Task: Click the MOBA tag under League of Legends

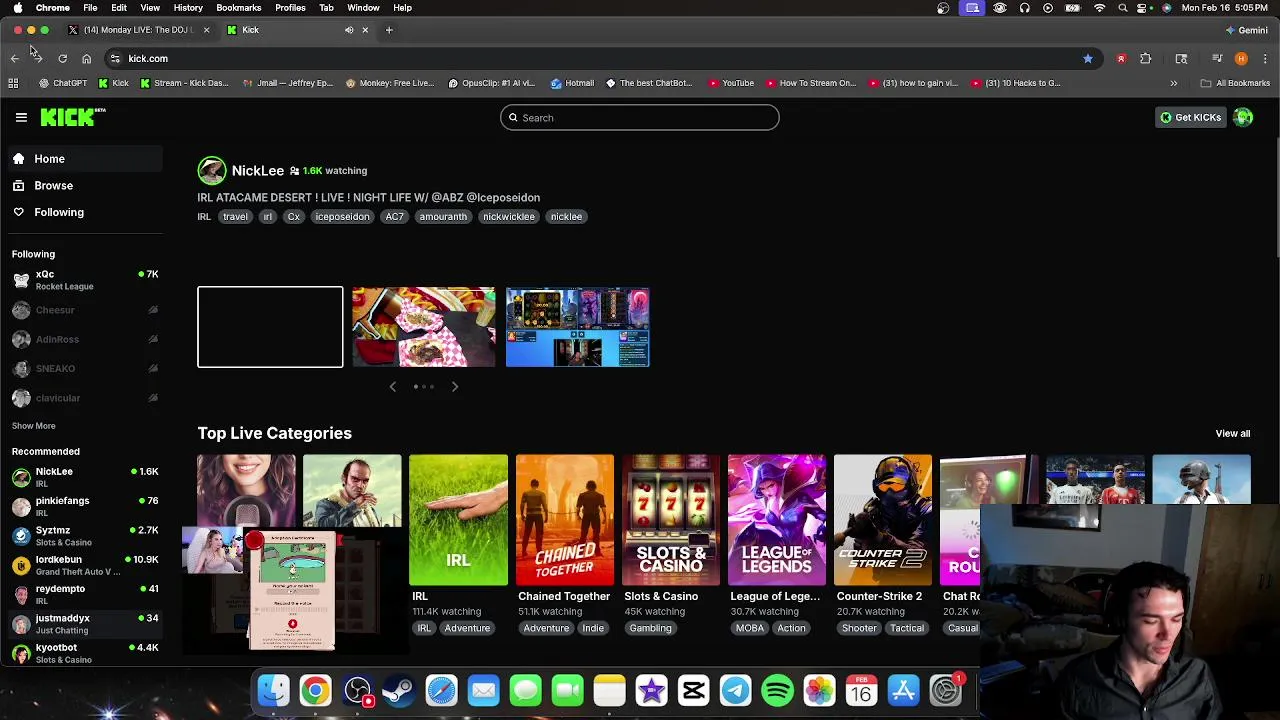Action: [x=749, y=628]
